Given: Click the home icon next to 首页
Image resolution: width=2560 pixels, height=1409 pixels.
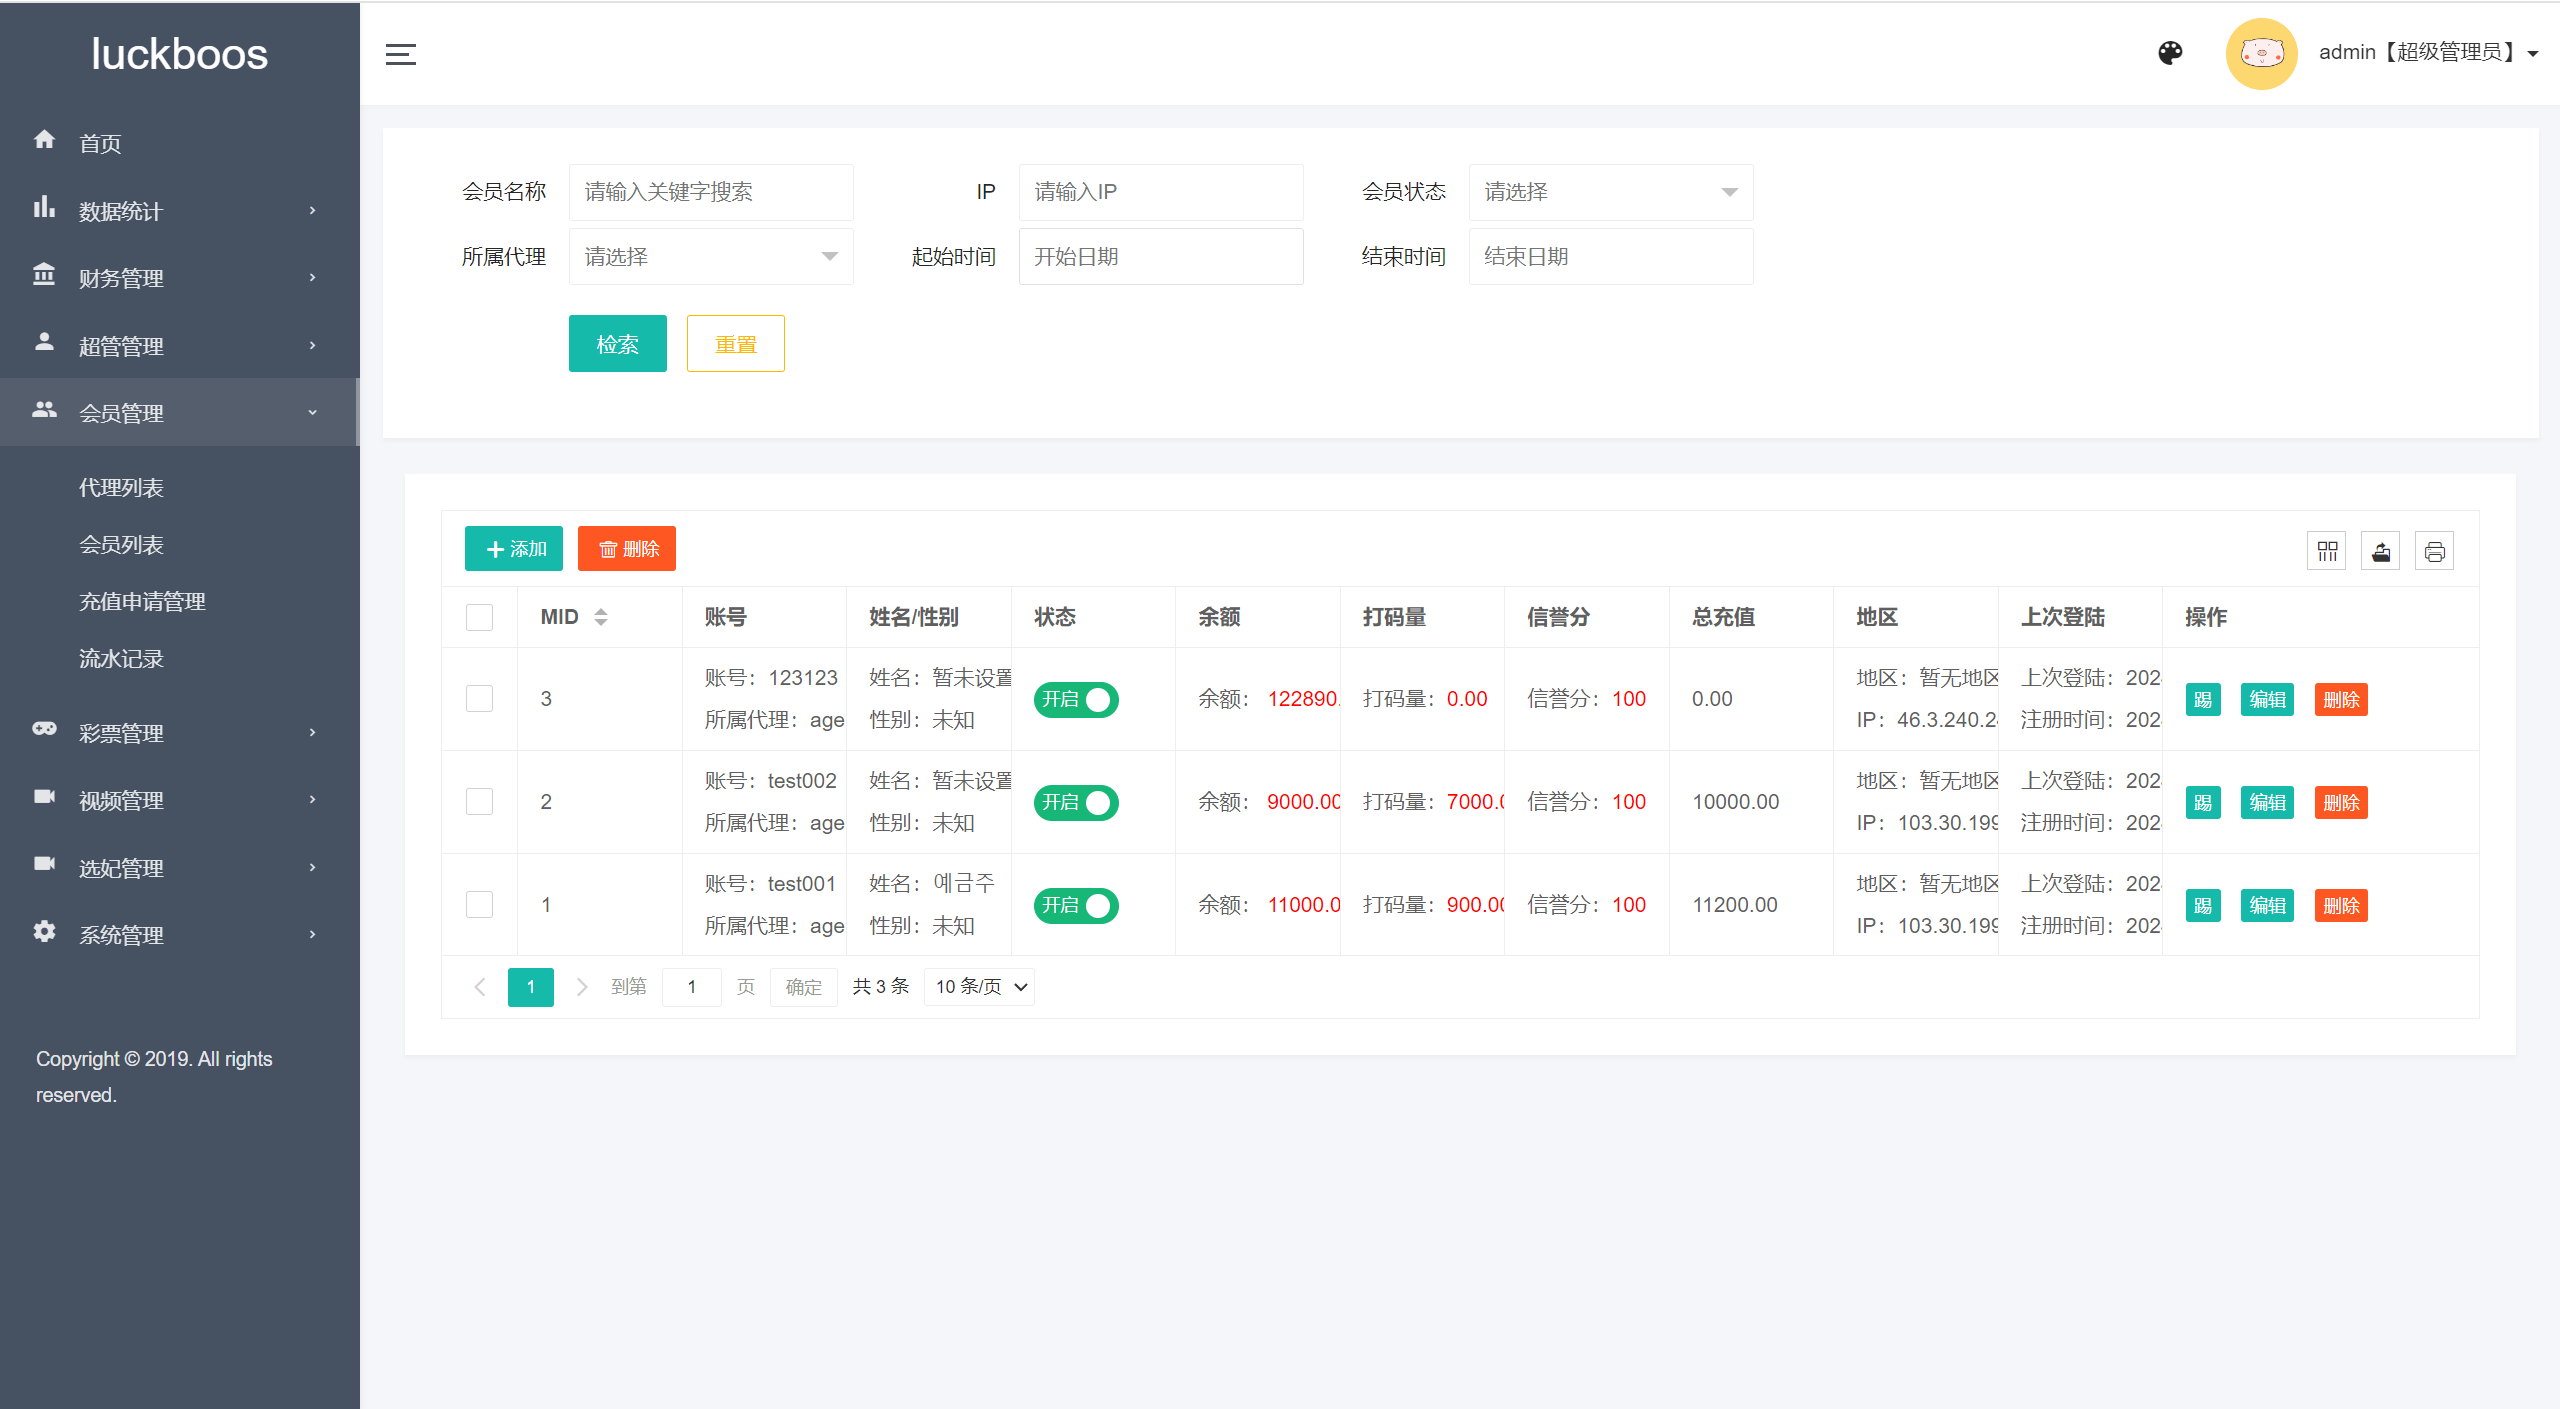Looking at the screenshot, I should (44, 140).
